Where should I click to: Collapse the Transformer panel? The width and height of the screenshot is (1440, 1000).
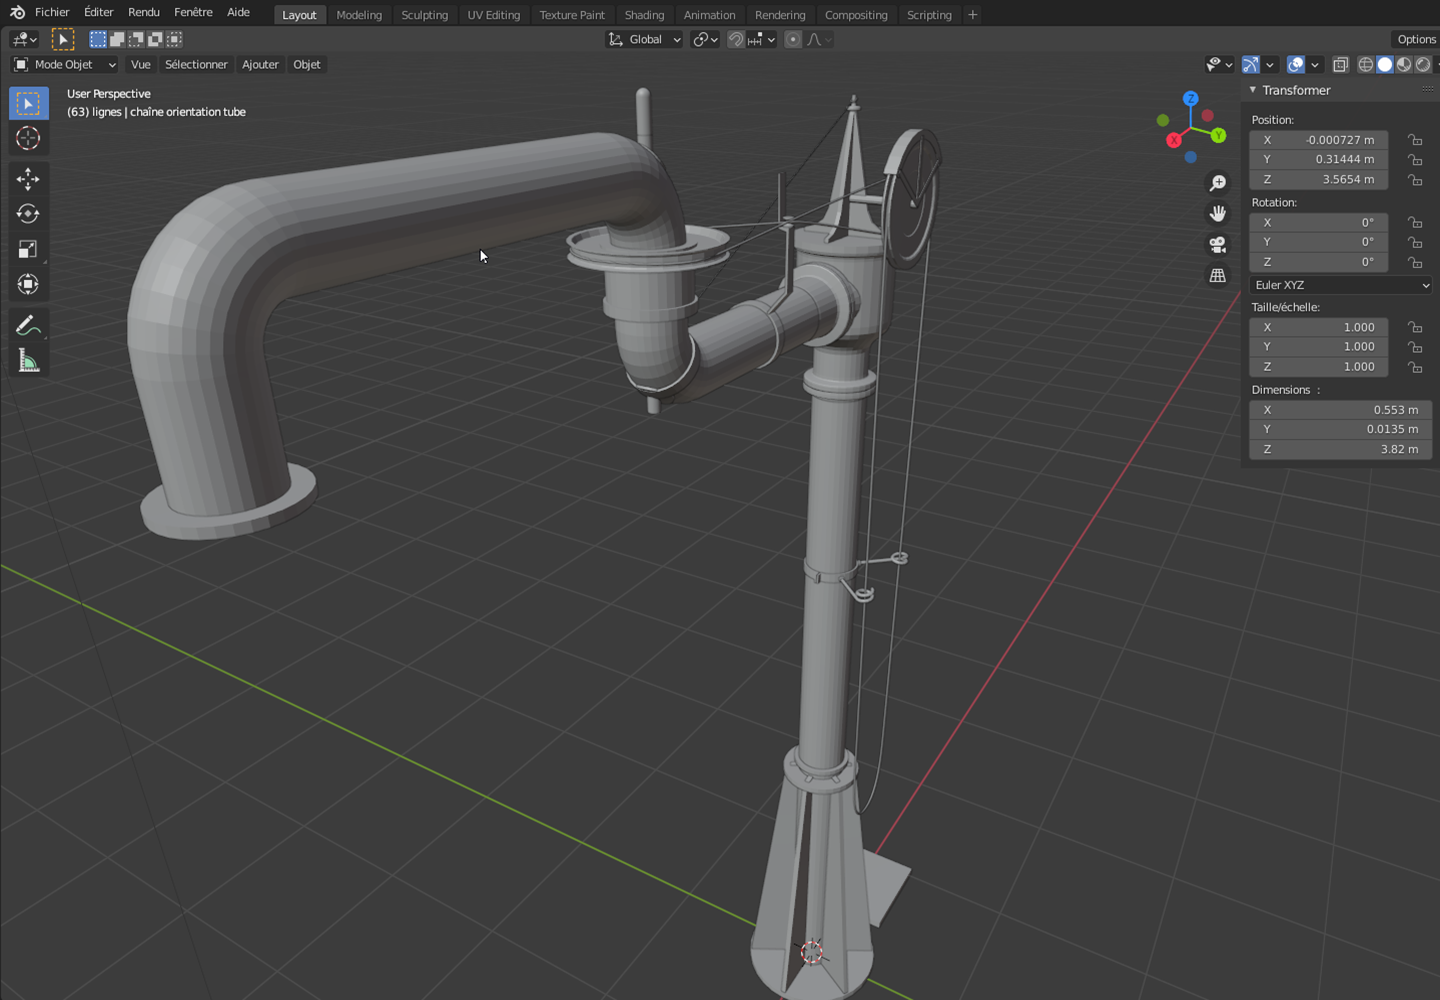coord(1253,90)
